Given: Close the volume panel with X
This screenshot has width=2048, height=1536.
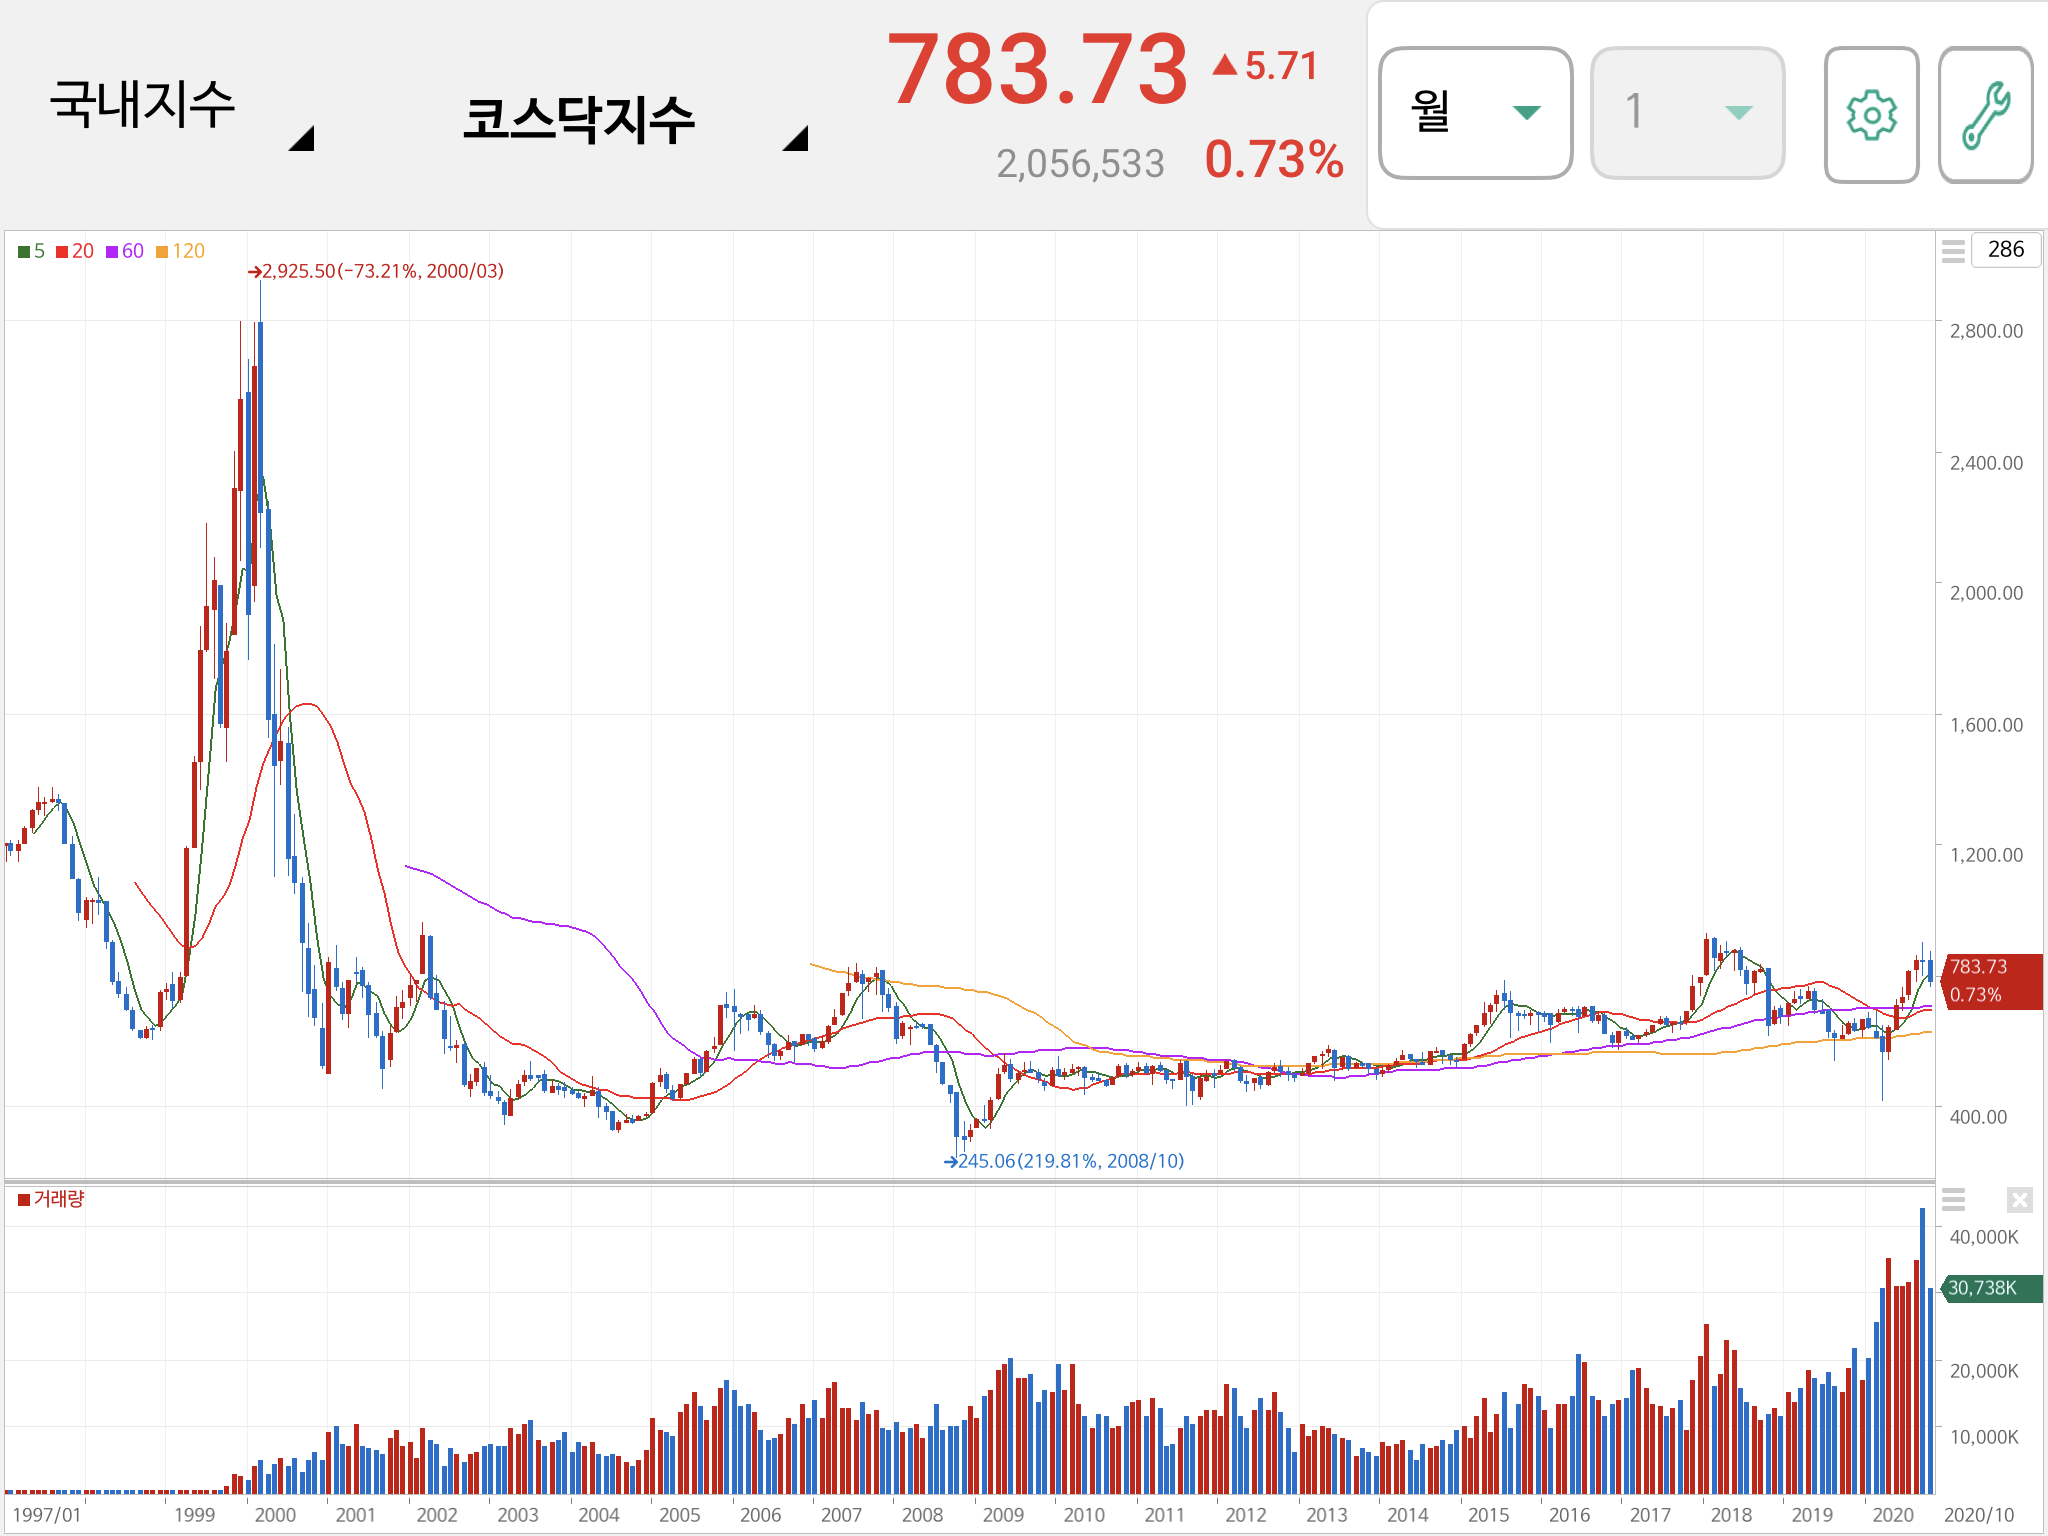Looking at the screenshot, I should pos(2019,1199).
